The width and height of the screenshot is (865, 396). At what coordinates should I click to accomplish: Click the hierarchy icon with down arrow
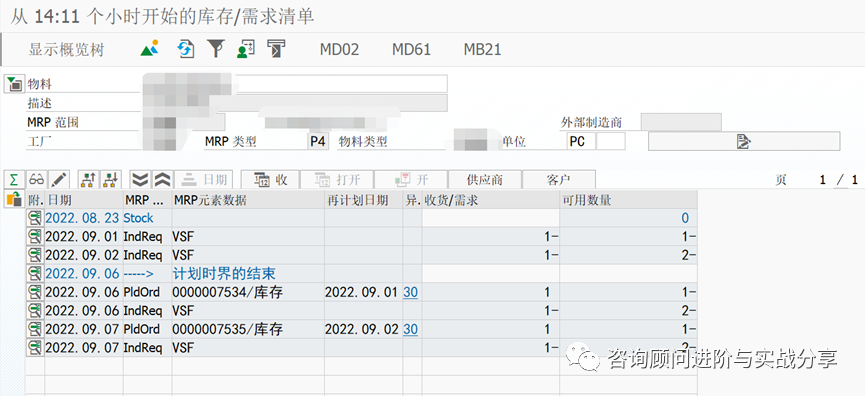tap(111, 179)
